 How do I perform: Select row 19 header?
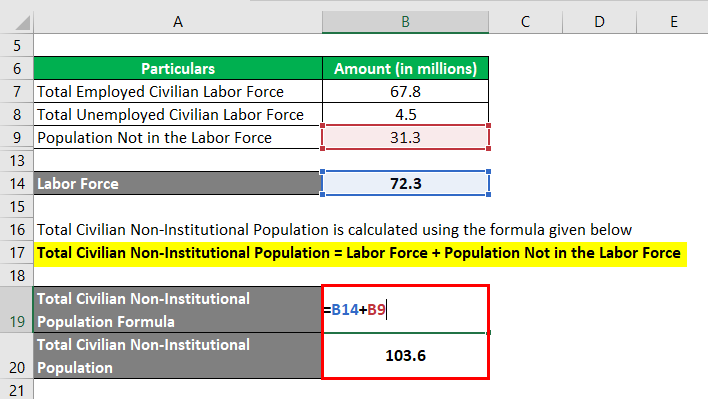[x=17, y=310]
